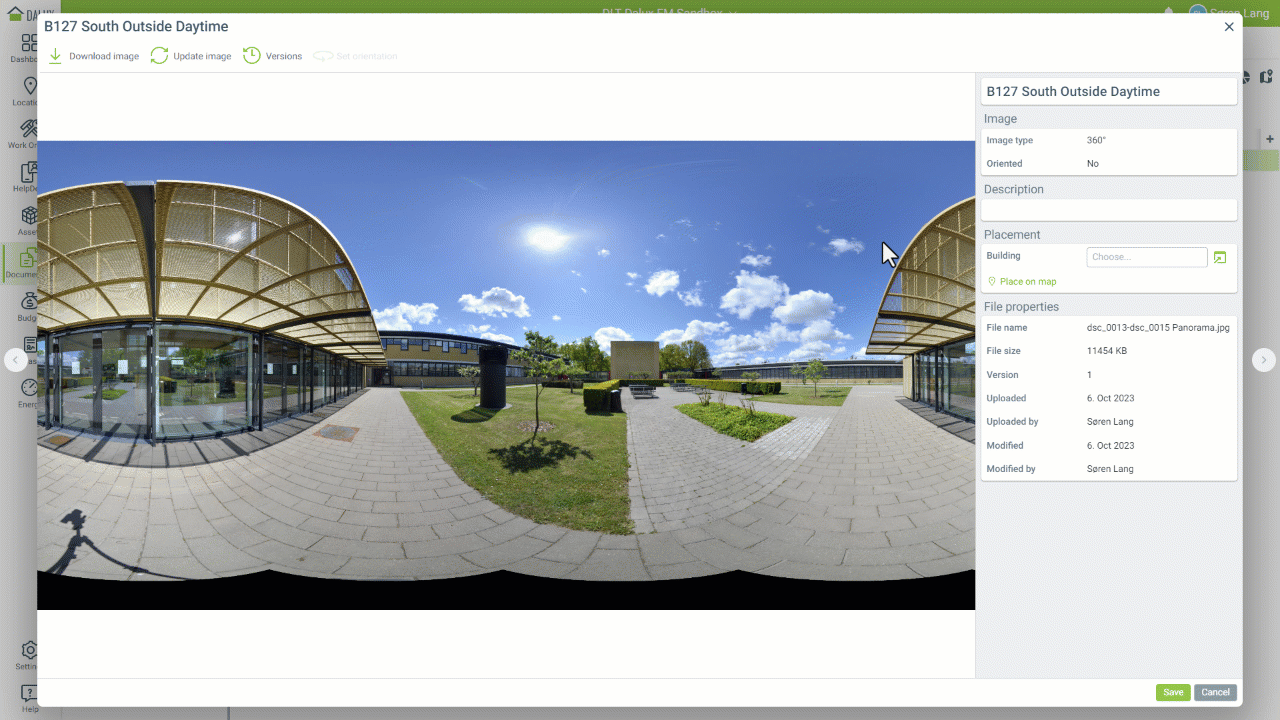Screen dimensions: 1280x720
Task: Click the Place on map link
Action: coord(1027,282)
